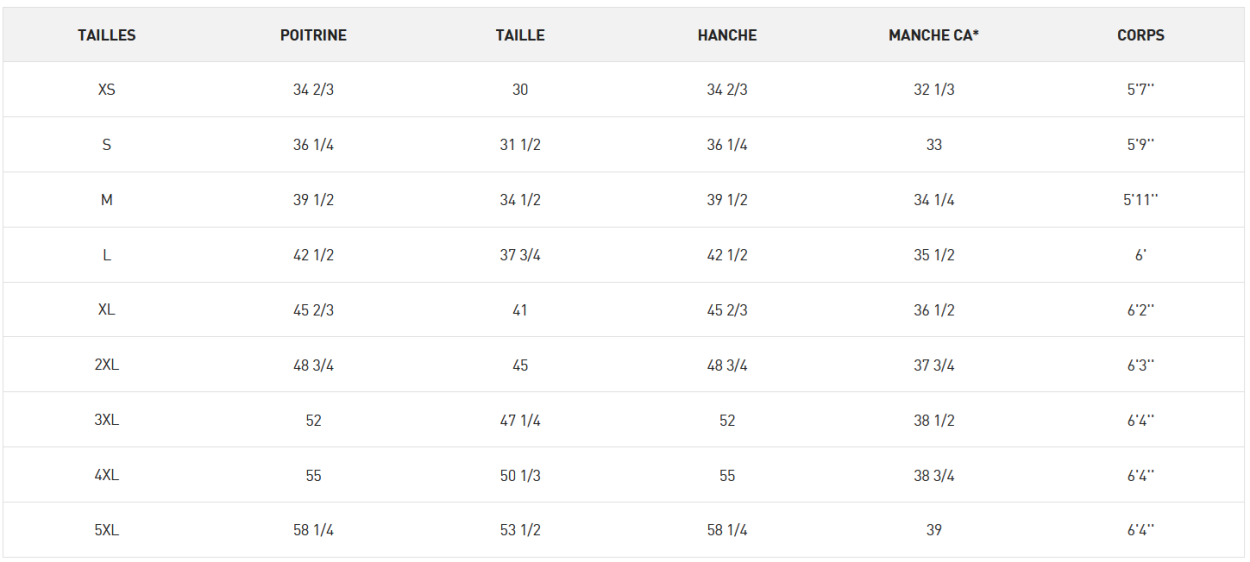This screenshot has height=562, width=1250.
Task: Select the 4XL size row label
Action: 107,475
